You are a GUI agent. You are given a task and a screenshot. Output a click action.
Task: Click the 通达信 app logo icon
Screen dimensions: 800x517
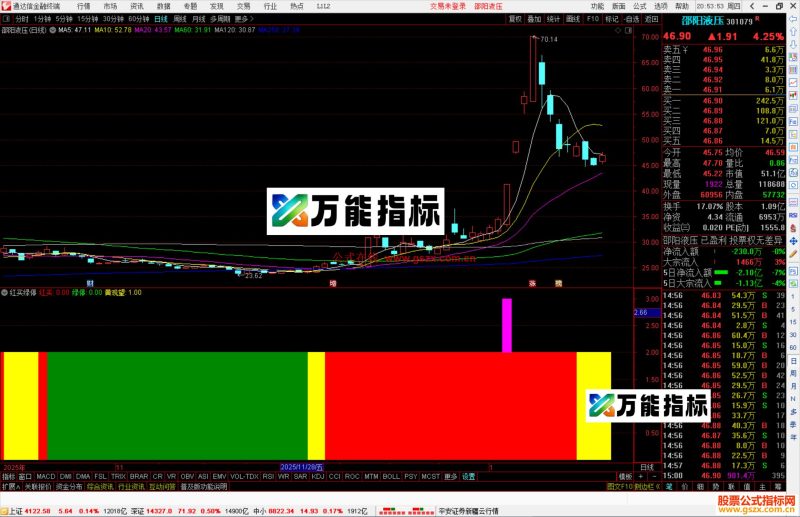click(6, 6)
